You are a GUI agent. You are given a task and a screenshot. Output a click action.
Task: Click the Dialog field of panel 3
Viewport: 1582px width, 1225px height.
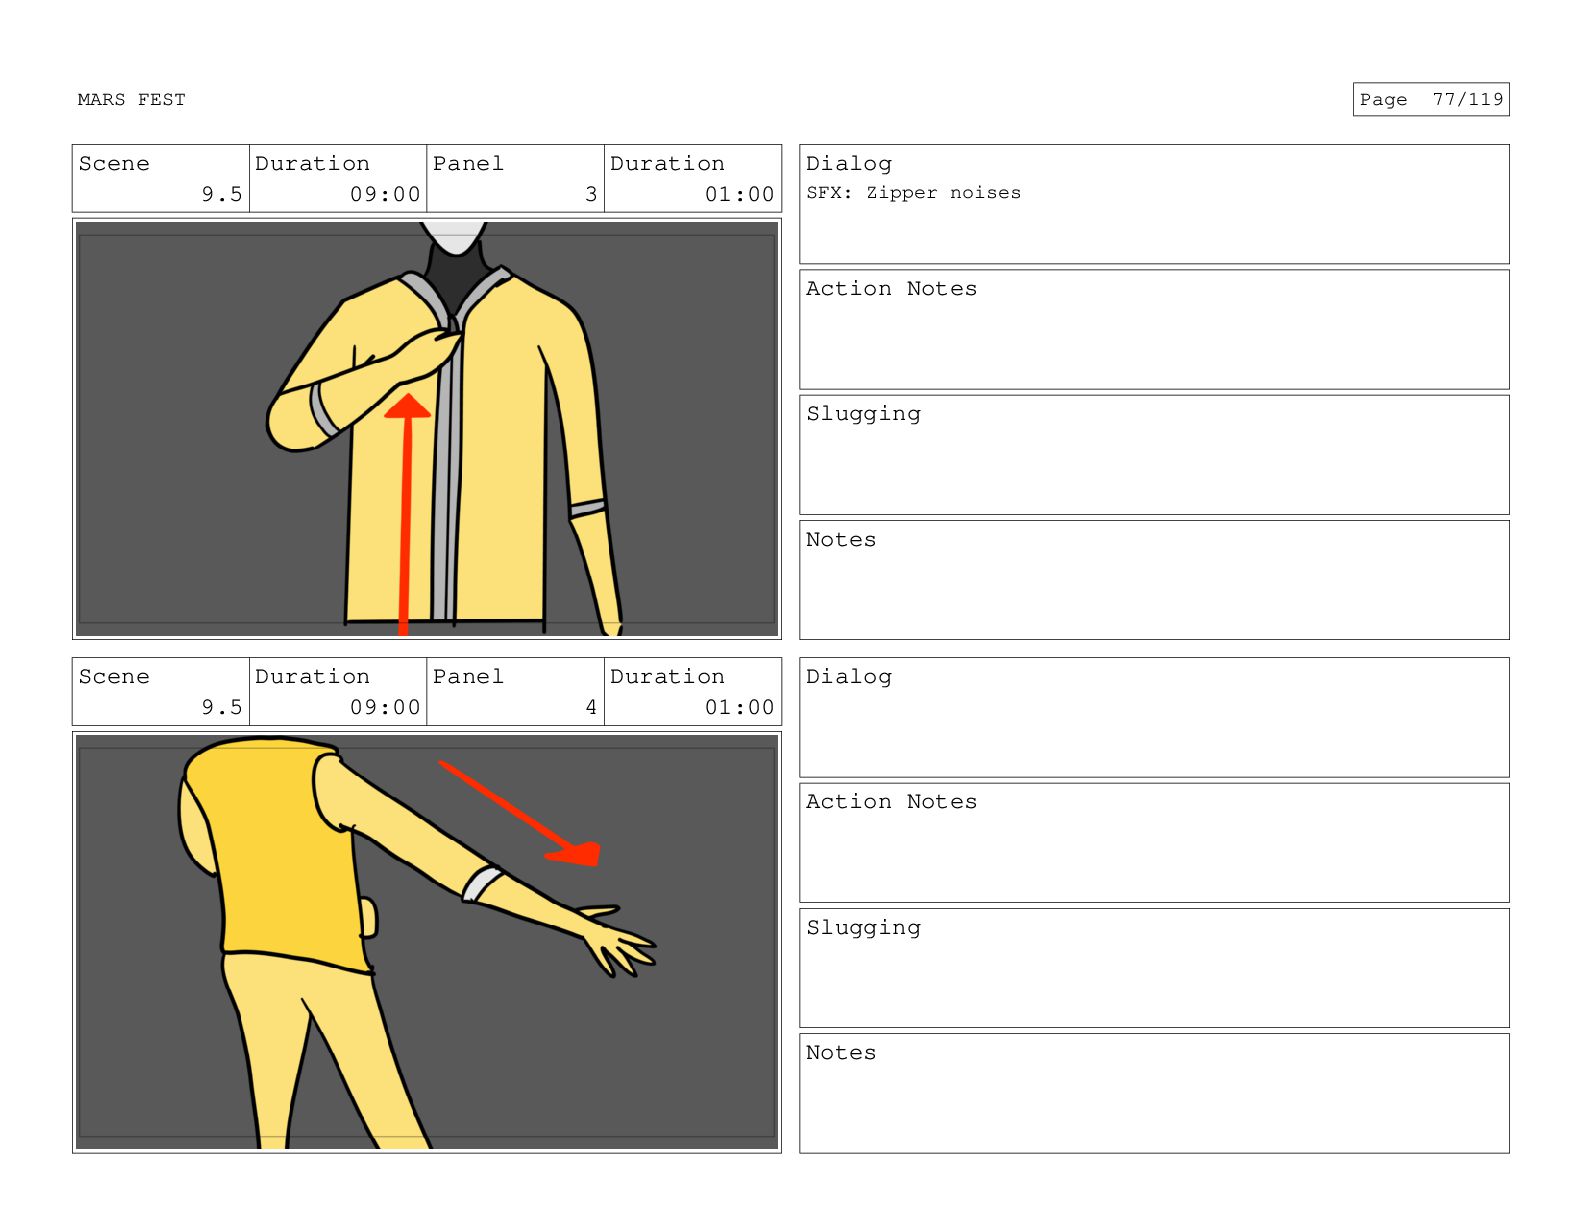[x=1154, y=204]
